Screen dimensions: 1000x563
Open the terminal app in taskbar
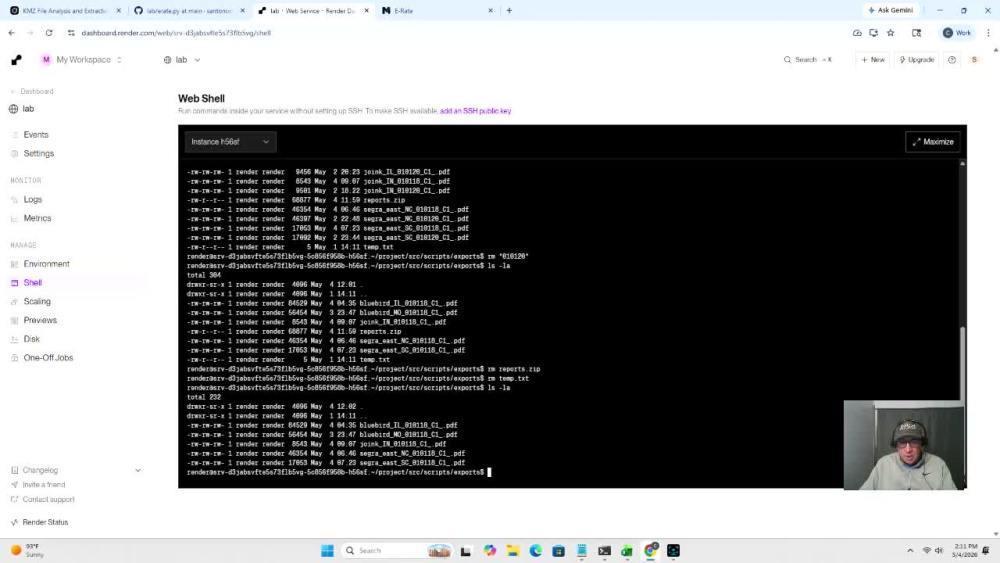click(605, 551)
